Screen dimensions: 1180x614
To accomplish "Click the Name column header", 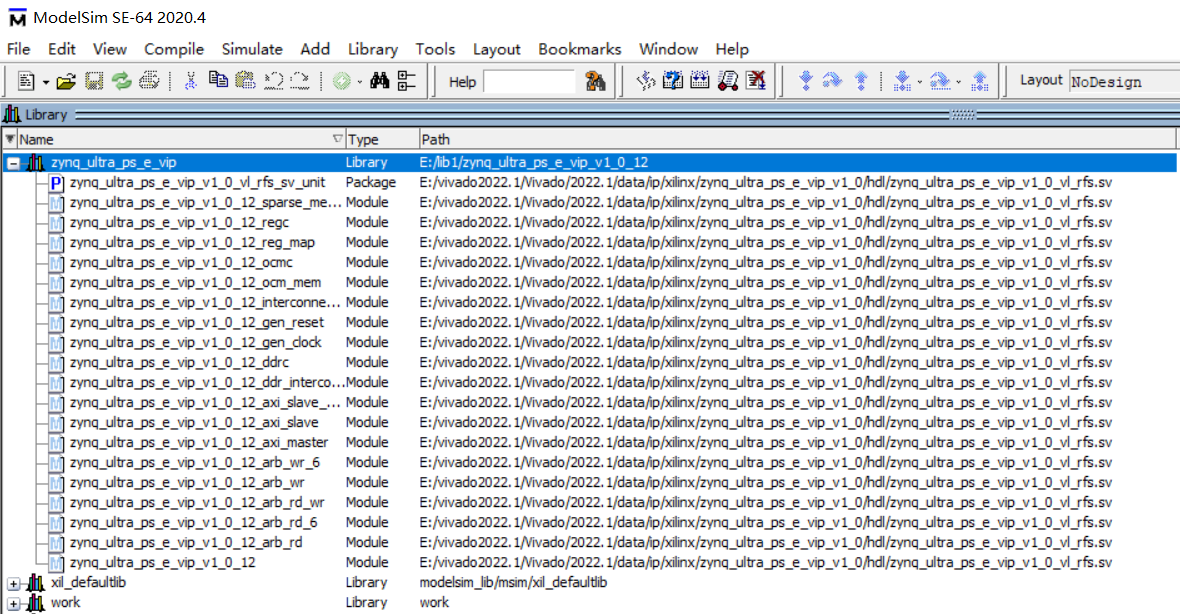I will [181, 139].
